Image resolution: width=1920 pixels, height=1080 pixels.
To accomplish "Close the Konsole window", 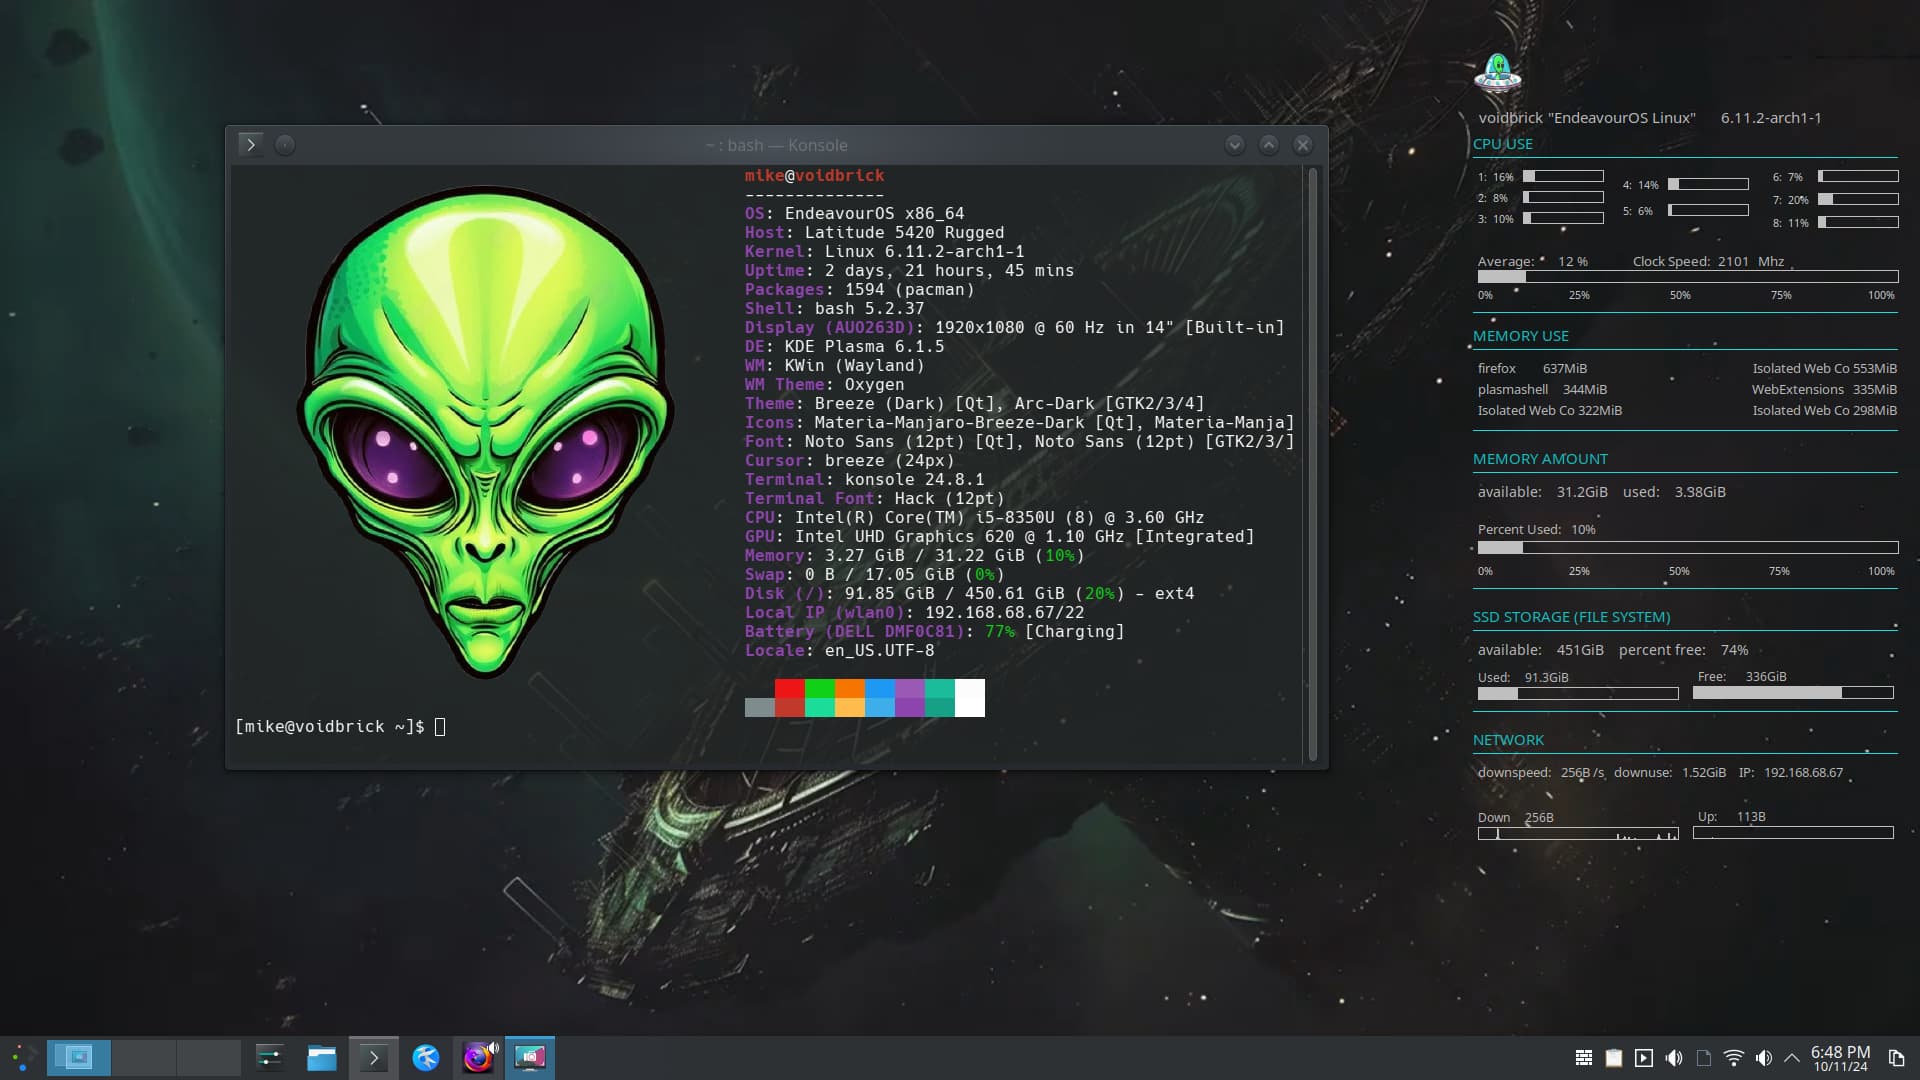I will 1303,145.
